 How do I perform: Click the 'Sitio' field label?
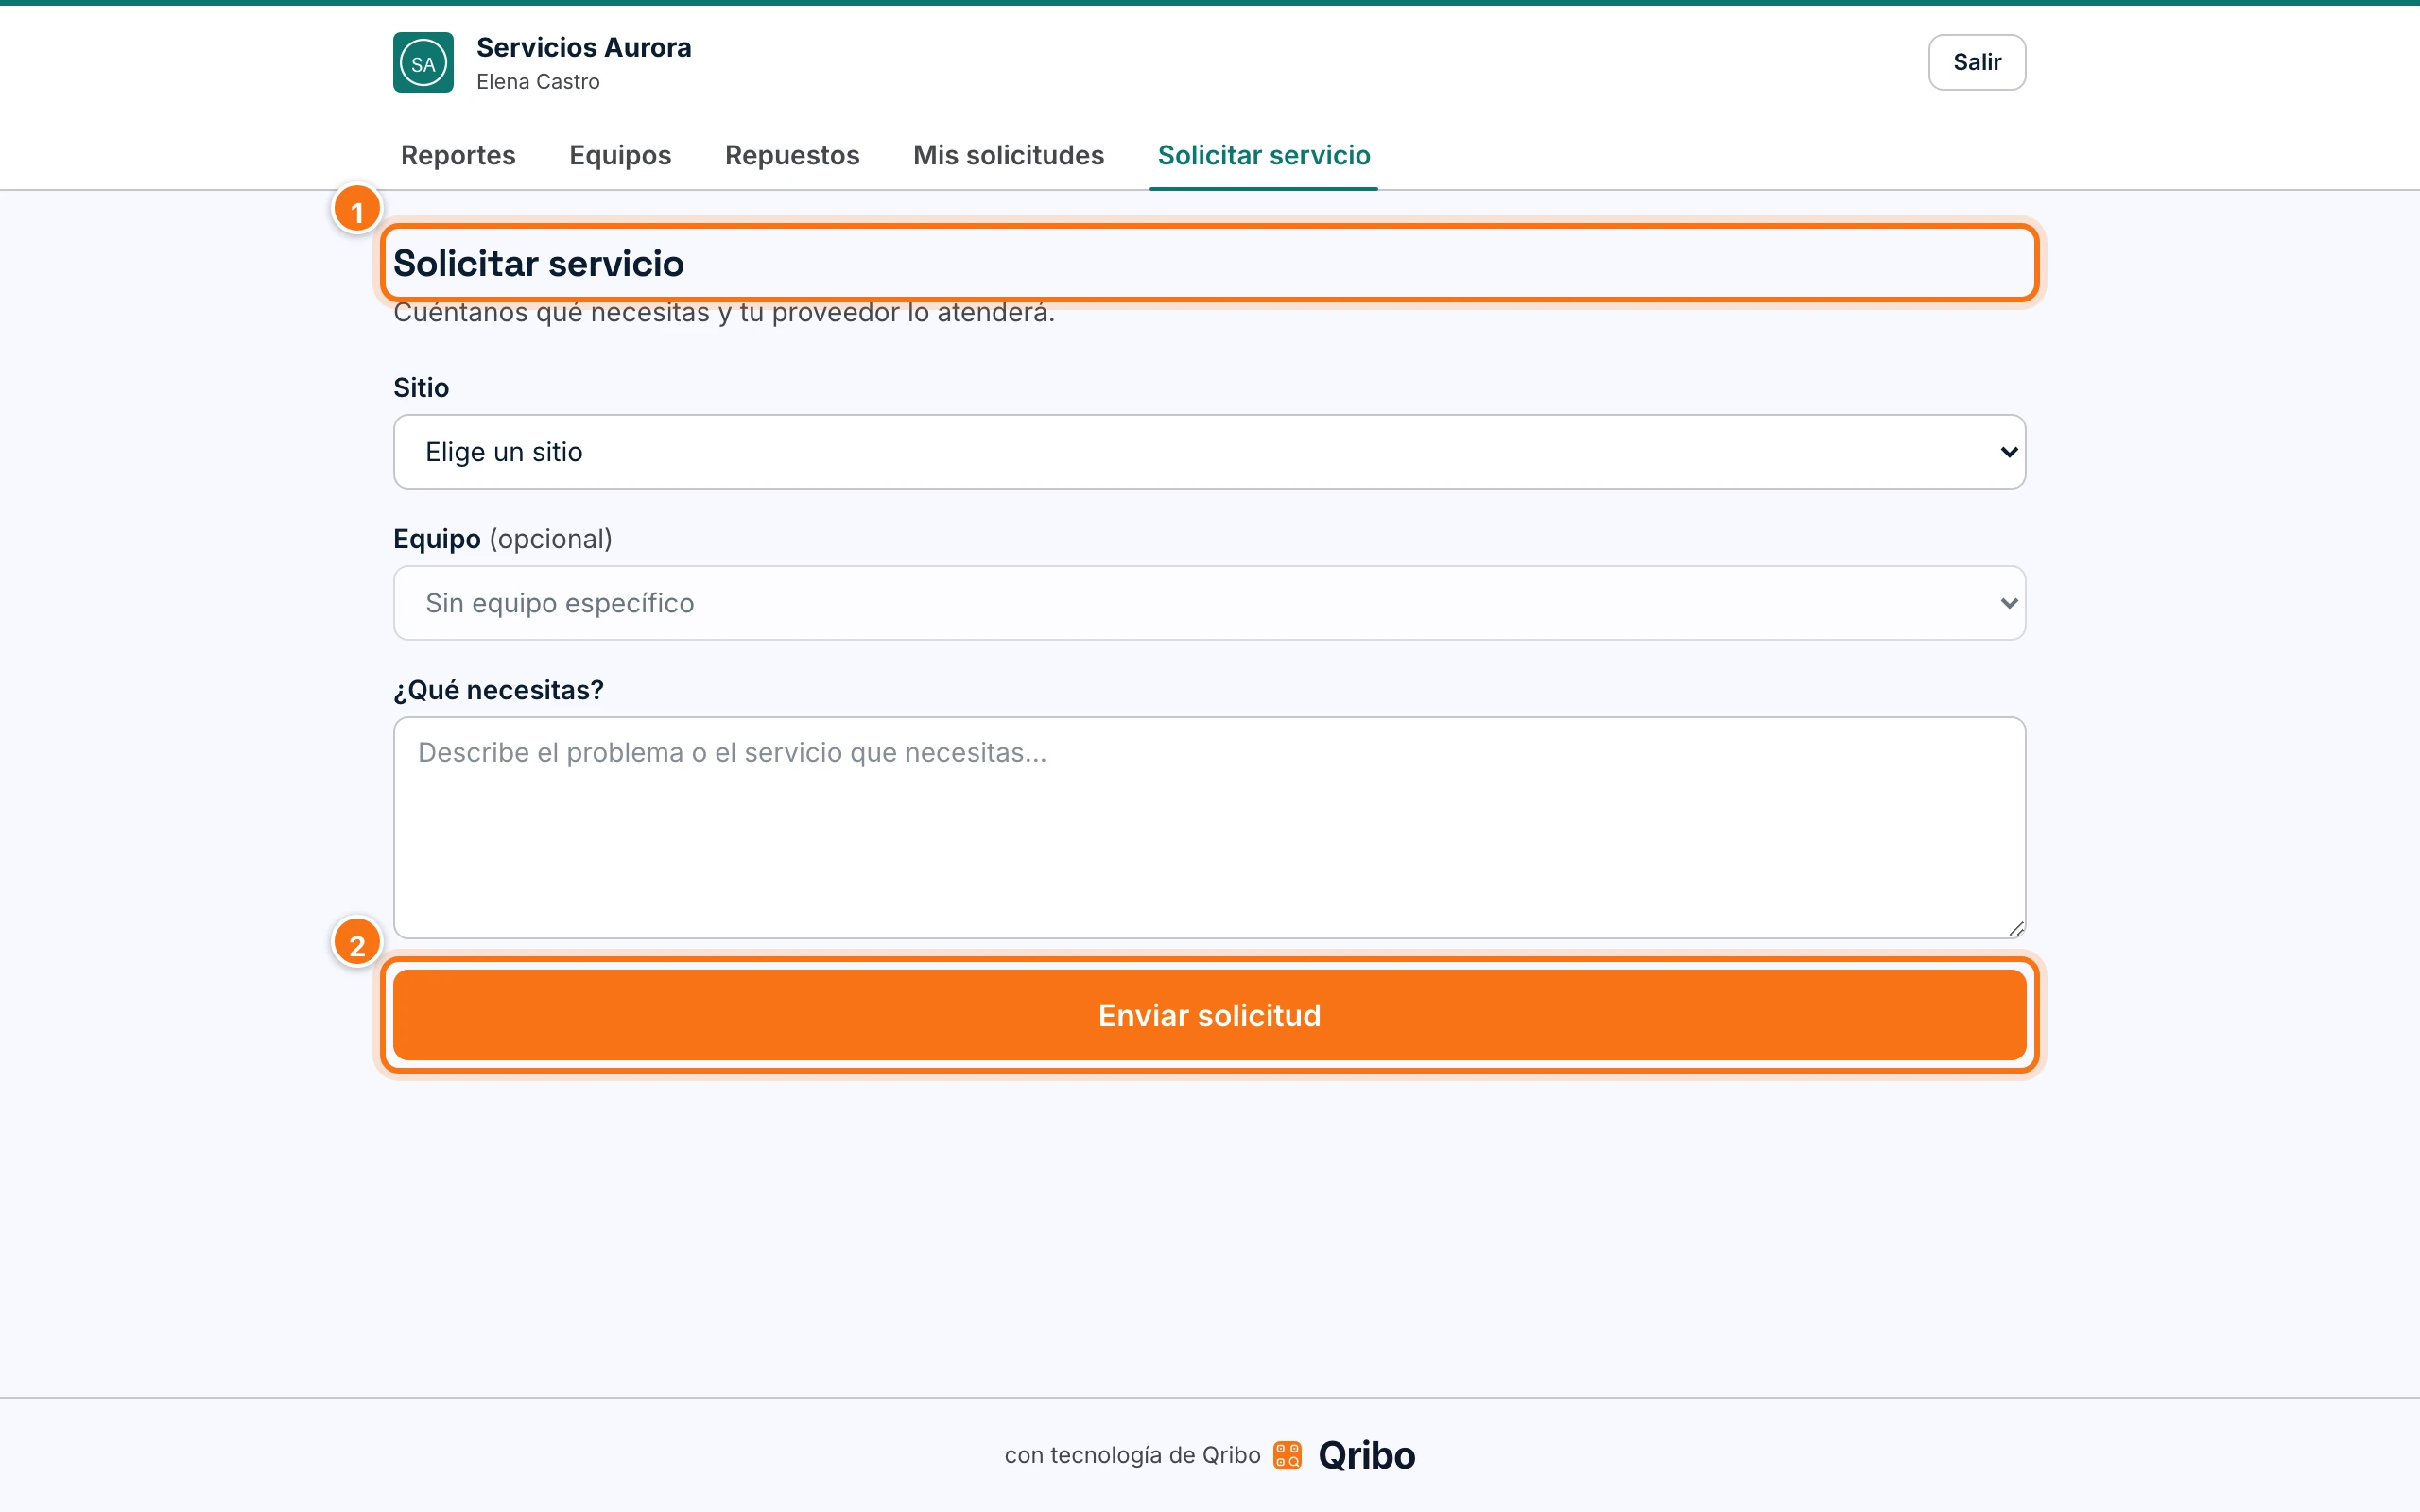click(x=421, y=388)
